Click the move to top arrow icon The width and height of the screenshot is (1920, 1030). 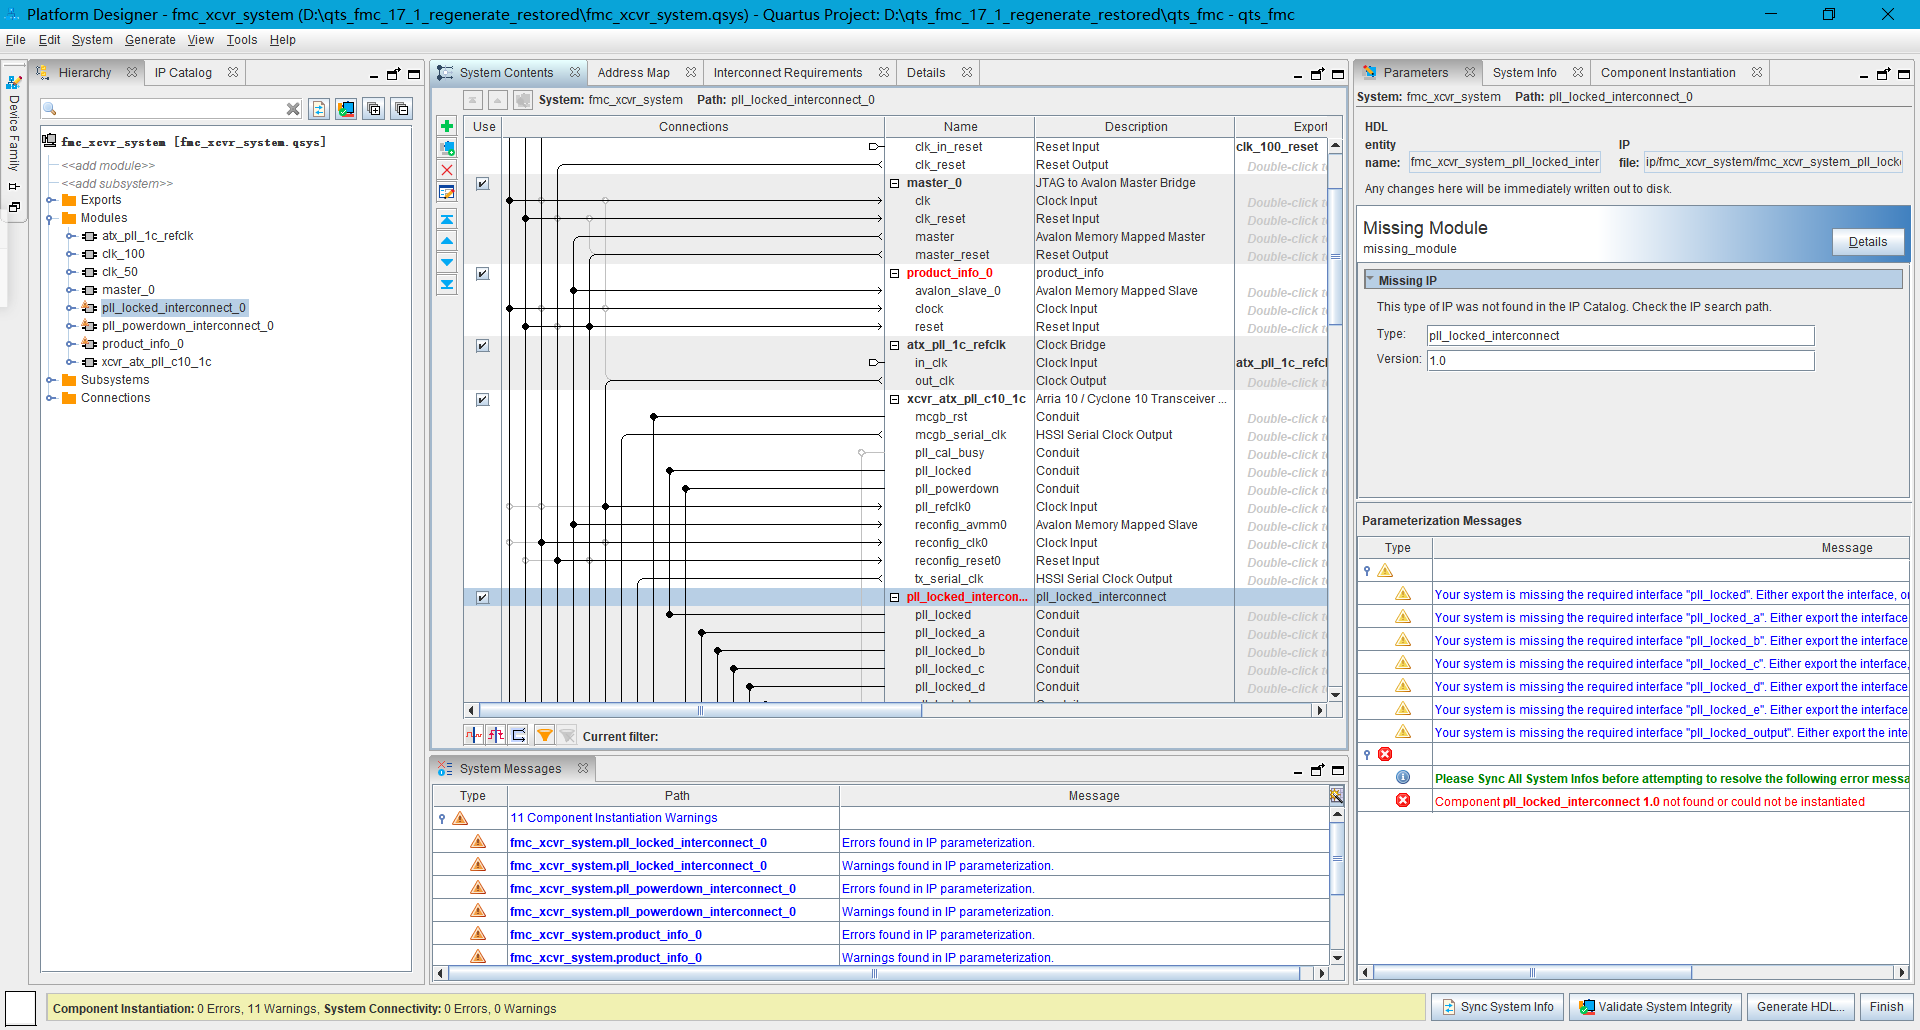pos(447,219)
